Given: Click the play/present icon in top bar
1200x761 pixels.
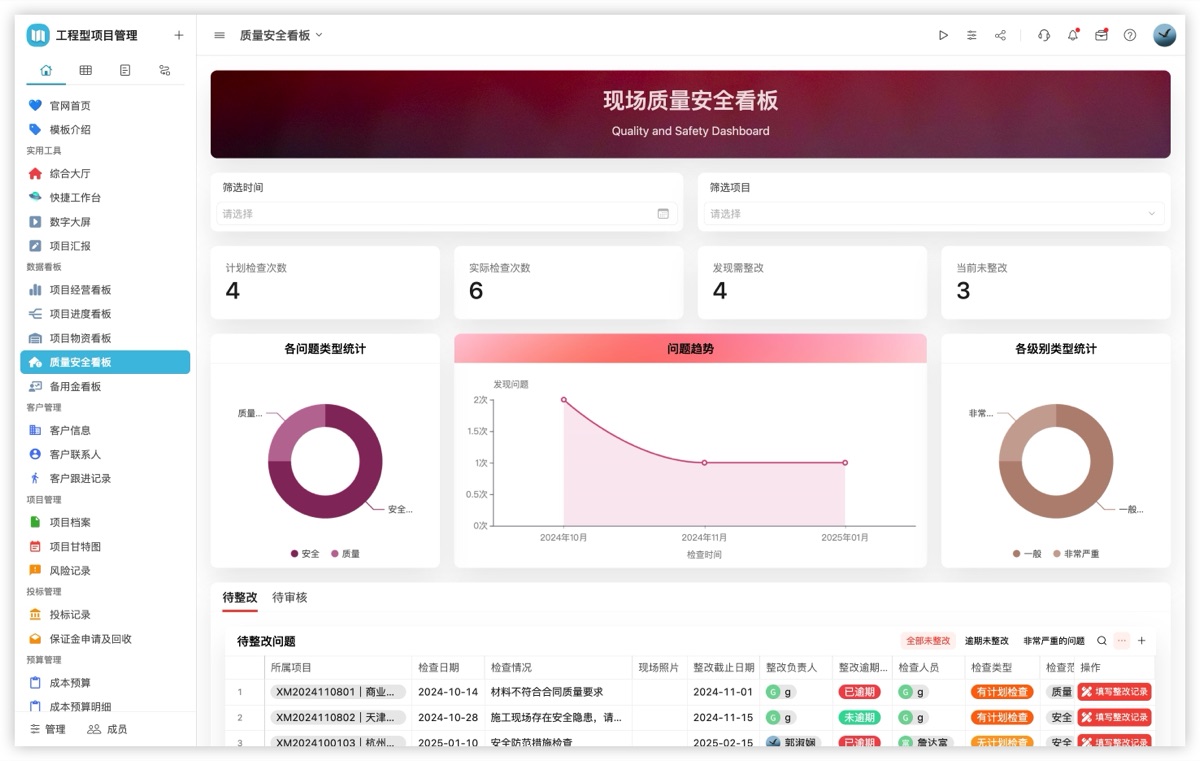Looking at the screenshot, I should click(943, 35).
